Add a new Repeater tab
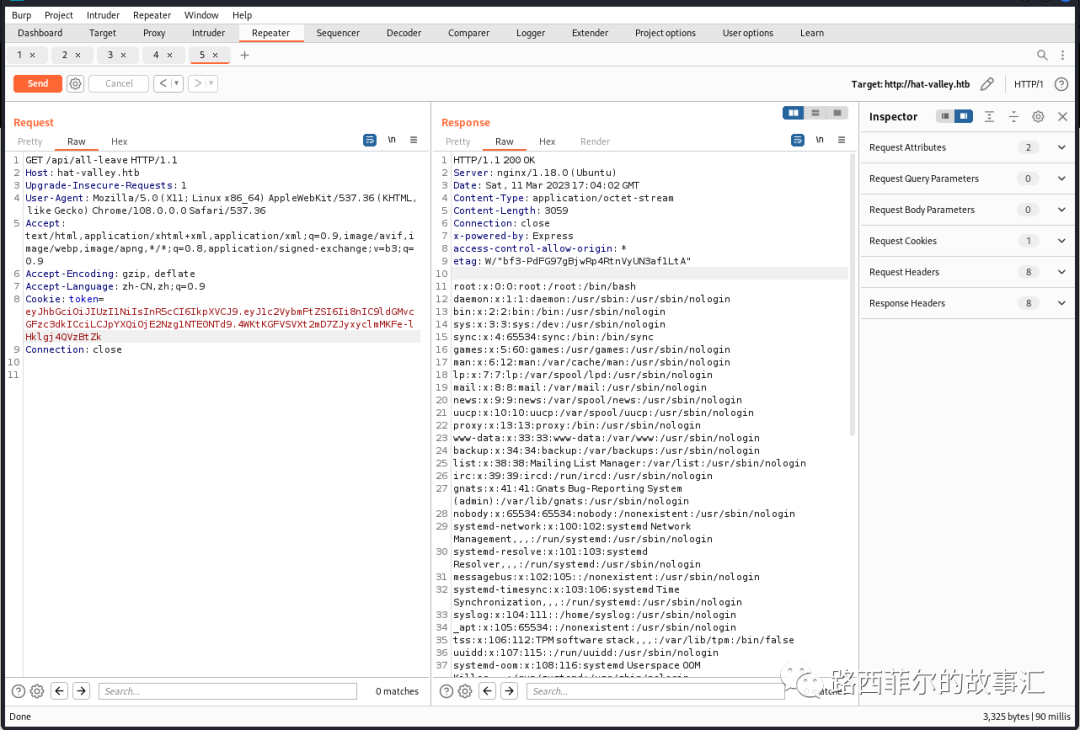The image size is (1080, 730). tap(245, 55)
